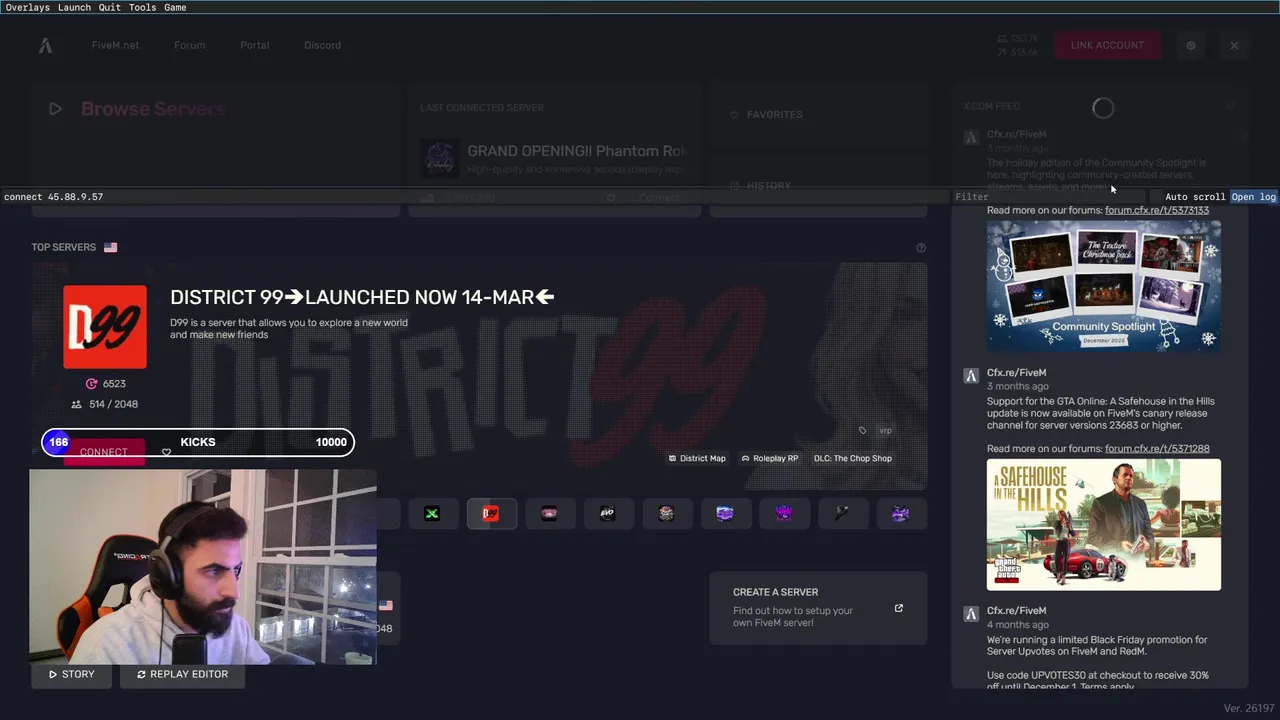Viewport: 1280px width, 720px height.
Task: Open the Overlays menu
Action: (27, 7)
